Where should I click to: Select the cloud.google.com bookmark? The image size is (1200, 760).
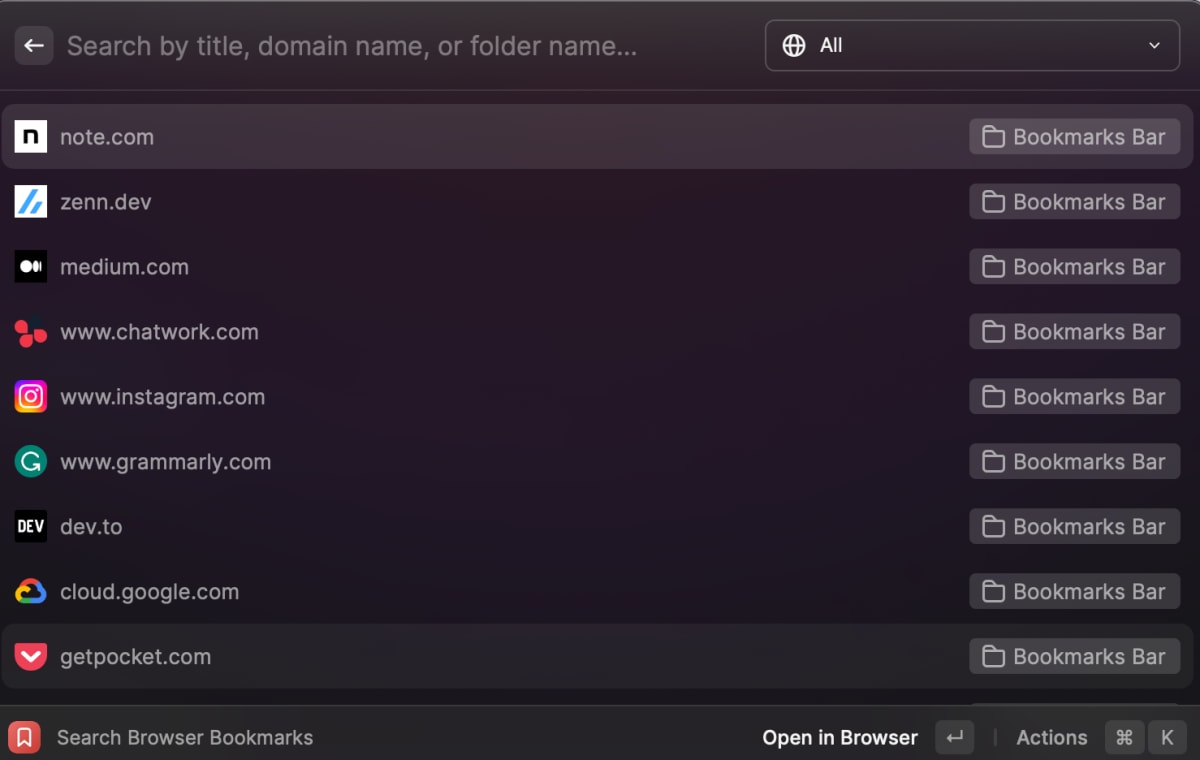[x=597, y=592]
